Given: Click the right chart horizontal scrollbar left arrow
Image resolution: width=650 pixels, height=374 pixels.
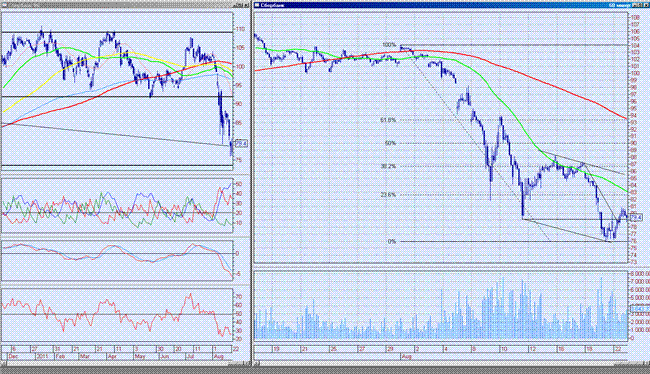Looking at the screenshot, I should pos(256,364).
